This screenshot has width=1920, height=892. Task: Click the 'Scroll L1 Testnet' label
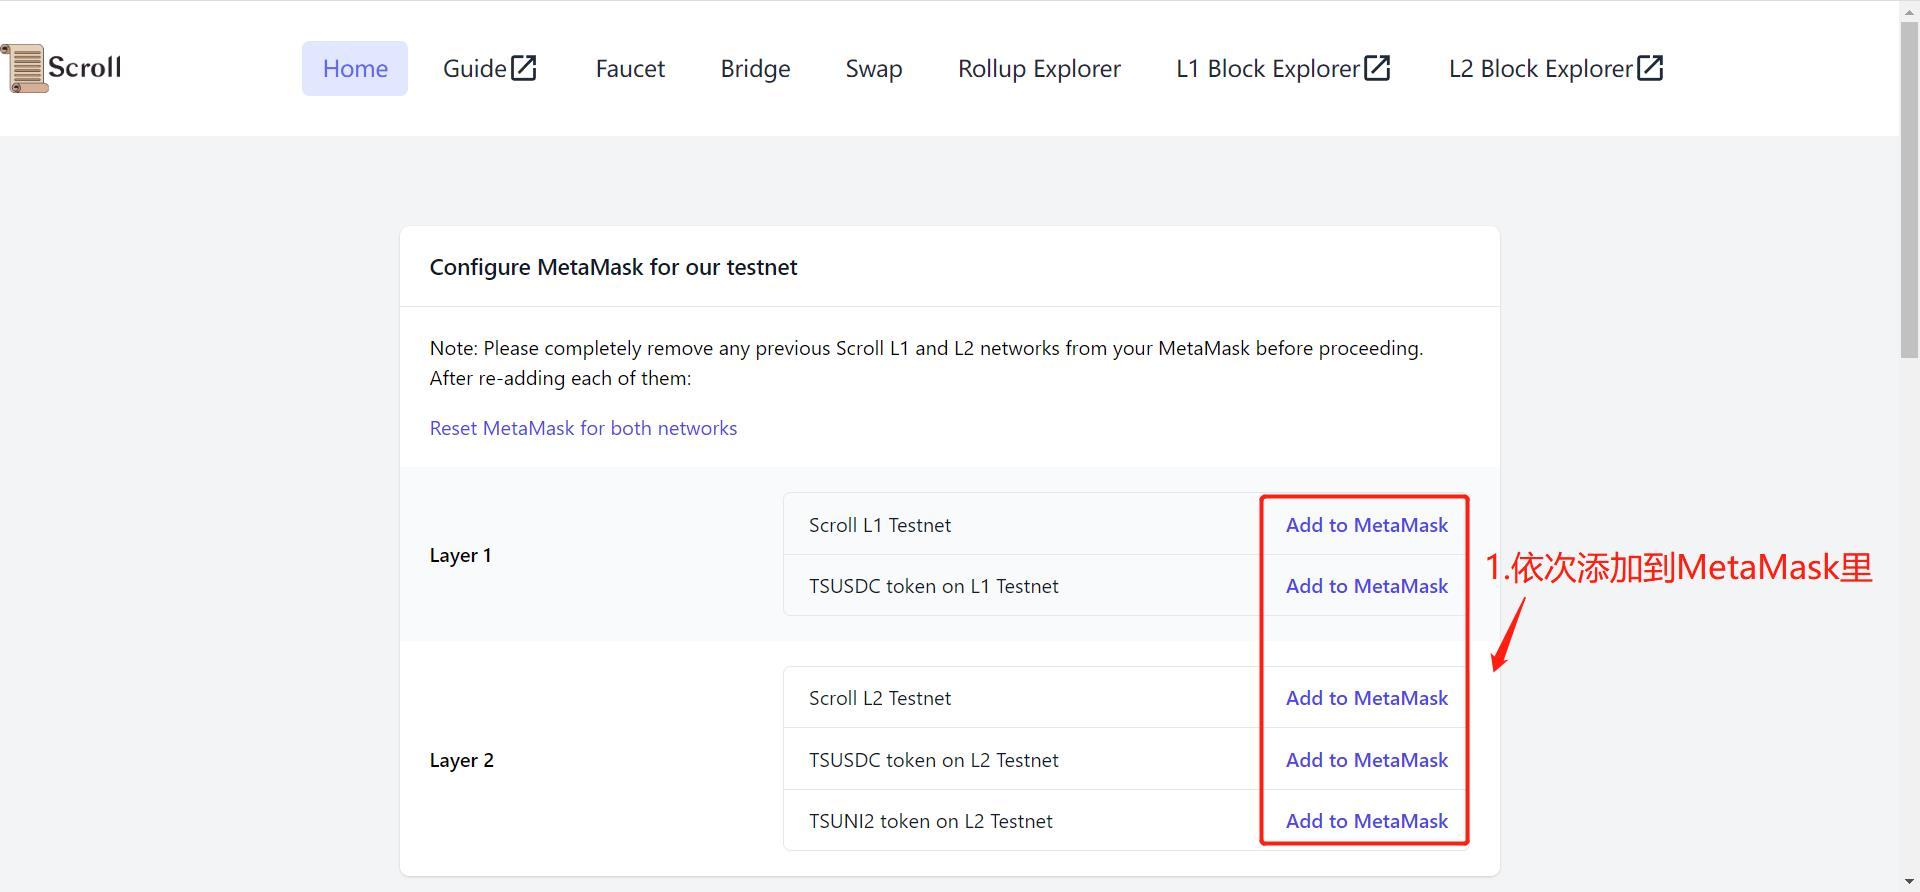pos(880,525)
